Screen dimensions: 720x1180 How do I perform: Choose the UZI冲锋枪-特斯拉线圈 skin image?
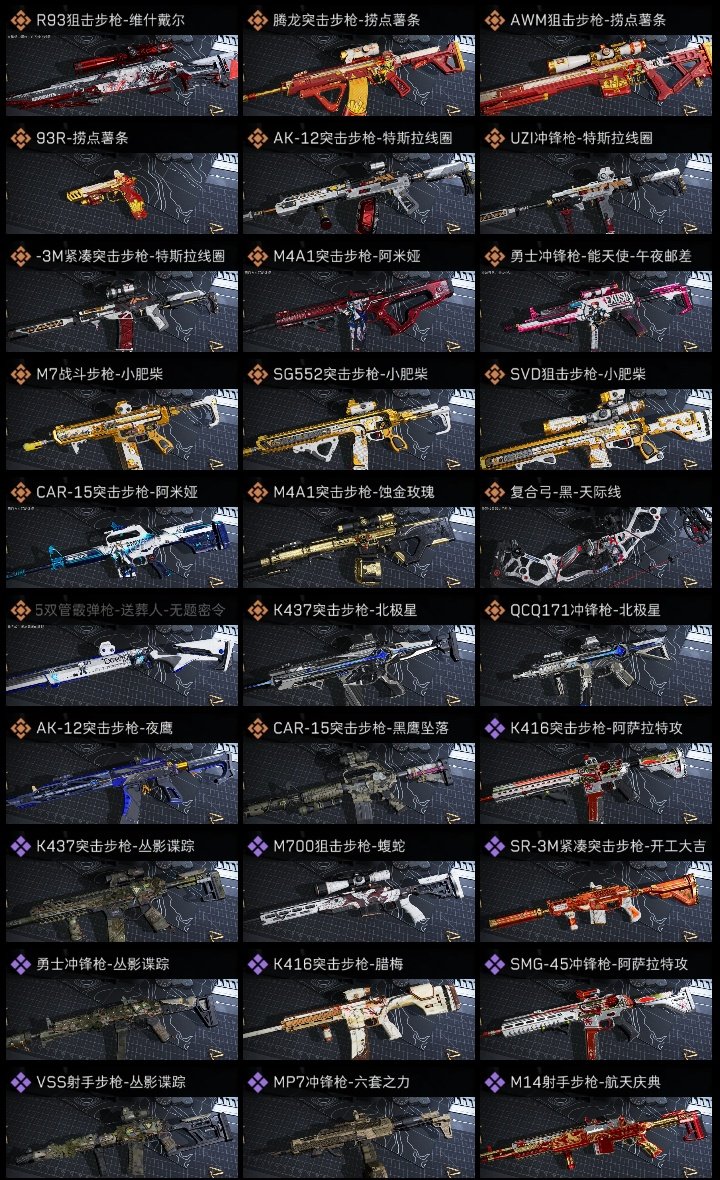[x=596, y=193]
